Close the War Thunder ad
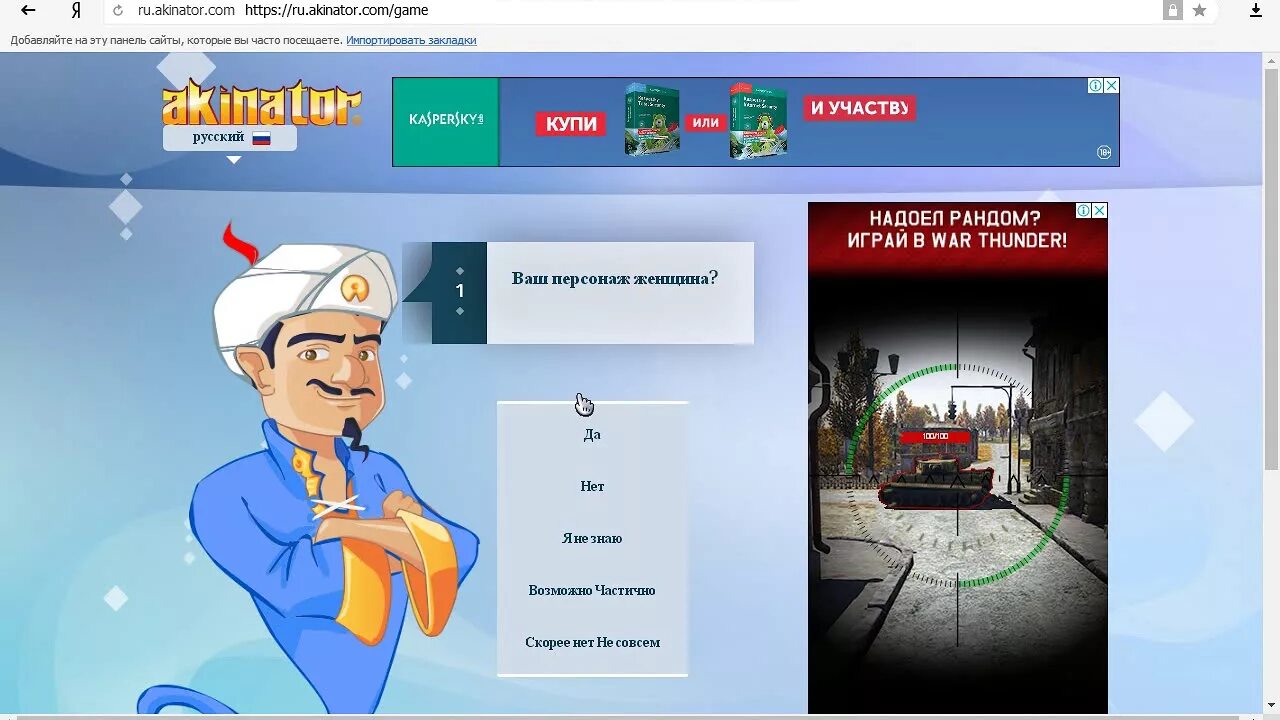Screen dimensions: 1280x720 tap(1099, 211)
